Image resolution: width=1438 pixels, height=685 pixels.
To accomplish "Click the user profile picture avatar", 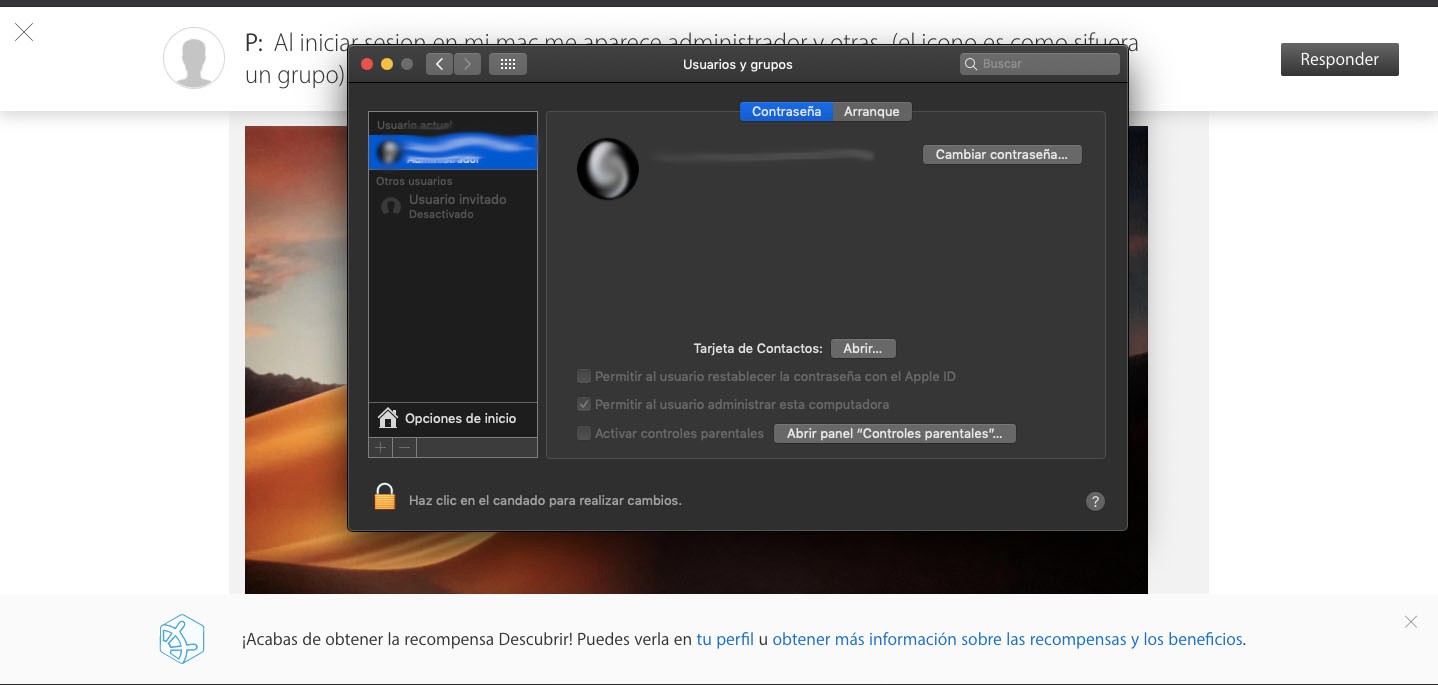I will pyautogui.click(x=608, y=168).
